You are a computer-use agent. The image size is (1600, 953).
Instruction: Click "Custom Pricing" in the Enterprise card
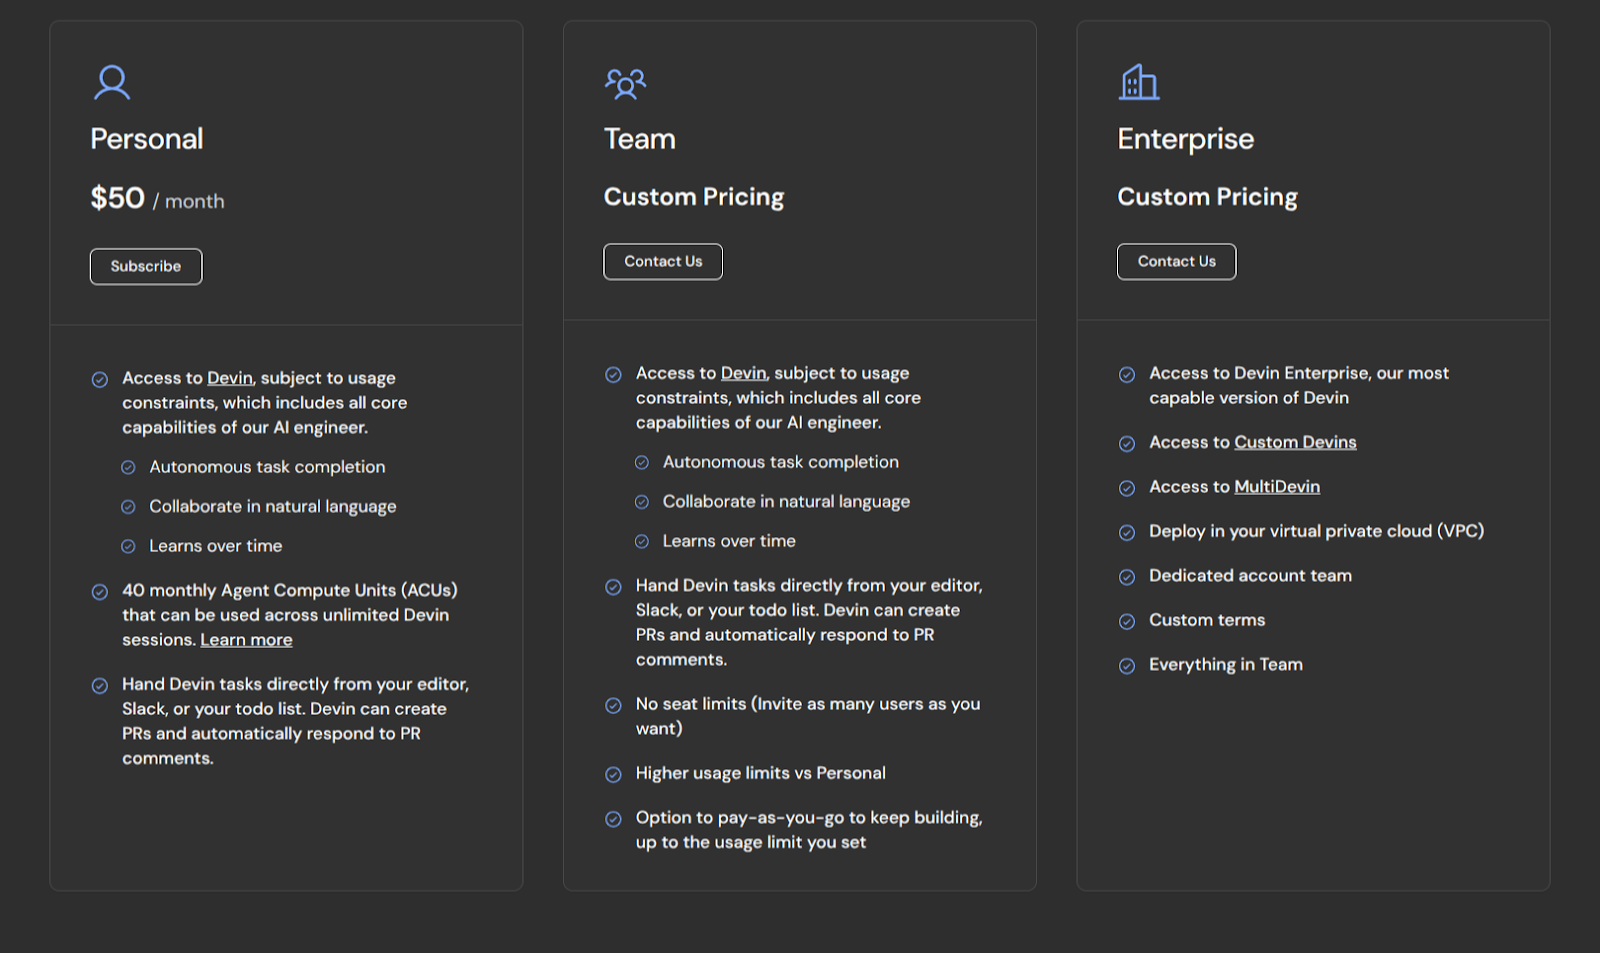pos(1207,197)
